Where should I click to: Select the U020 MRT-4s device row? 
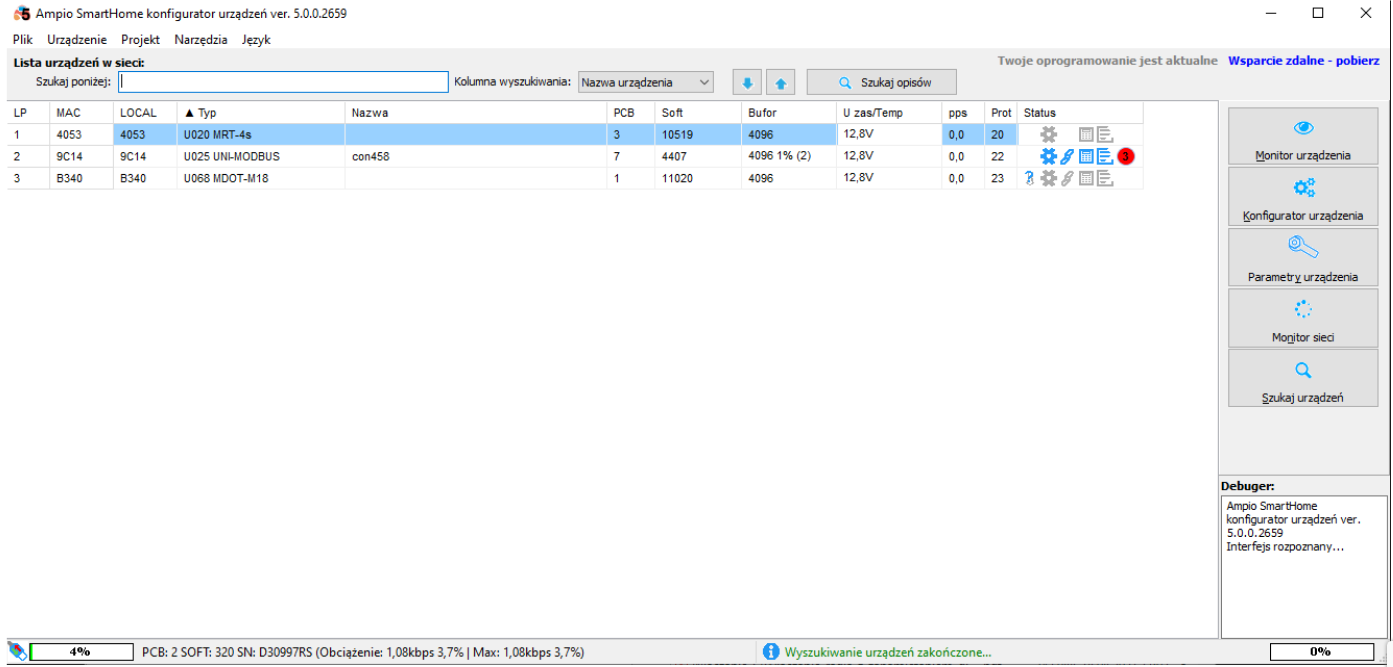575,134
